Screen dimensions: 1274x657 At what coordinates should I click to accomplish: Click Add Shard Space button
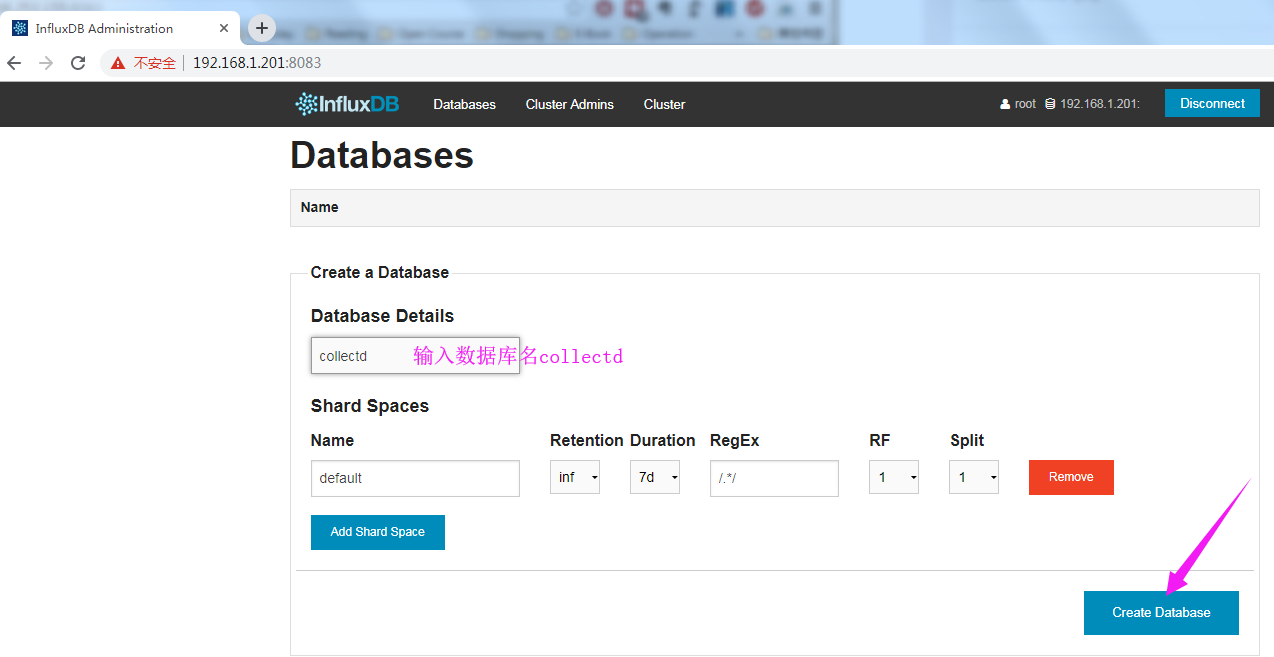(378, 532)
